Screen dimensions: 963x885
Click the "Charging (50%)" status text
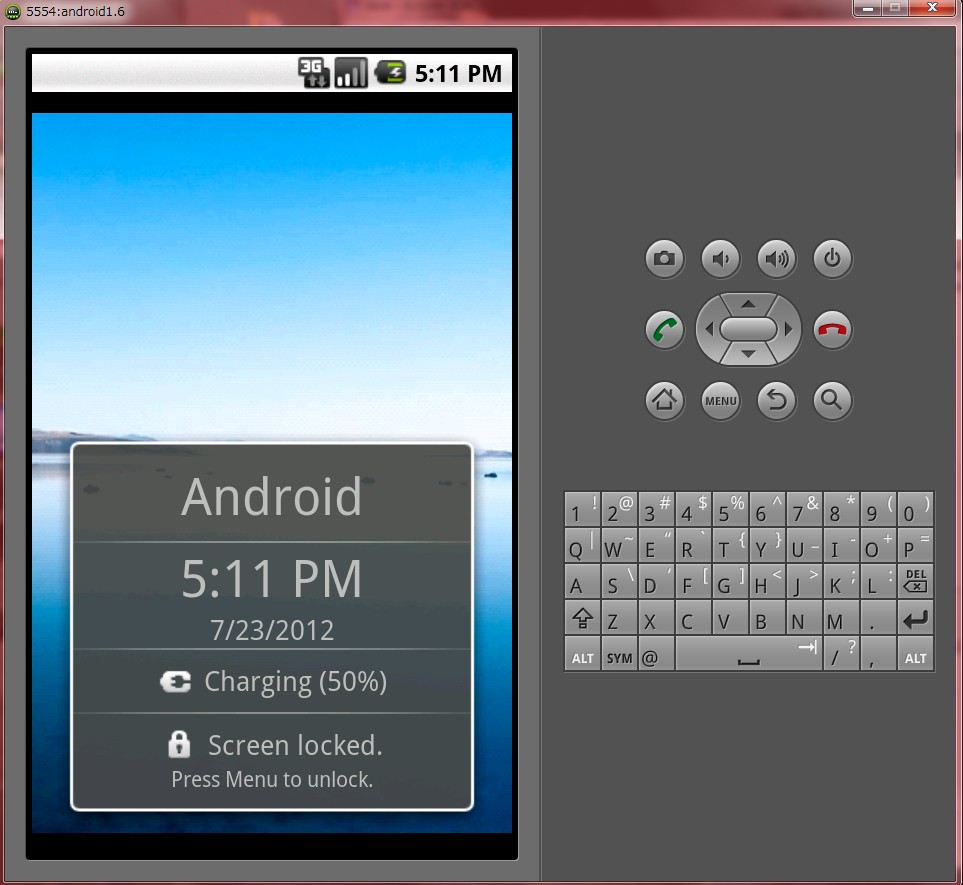tap(295, 682)
